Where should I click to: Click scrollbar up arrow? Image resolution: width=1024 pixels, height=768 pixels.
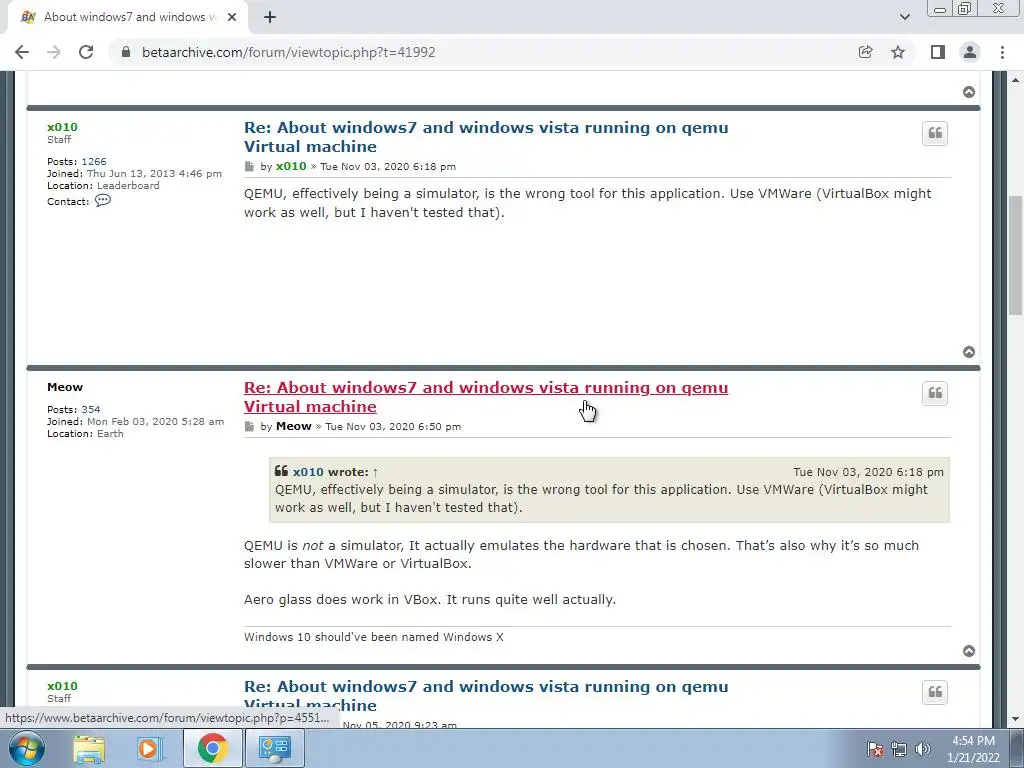click(1015, 80)
